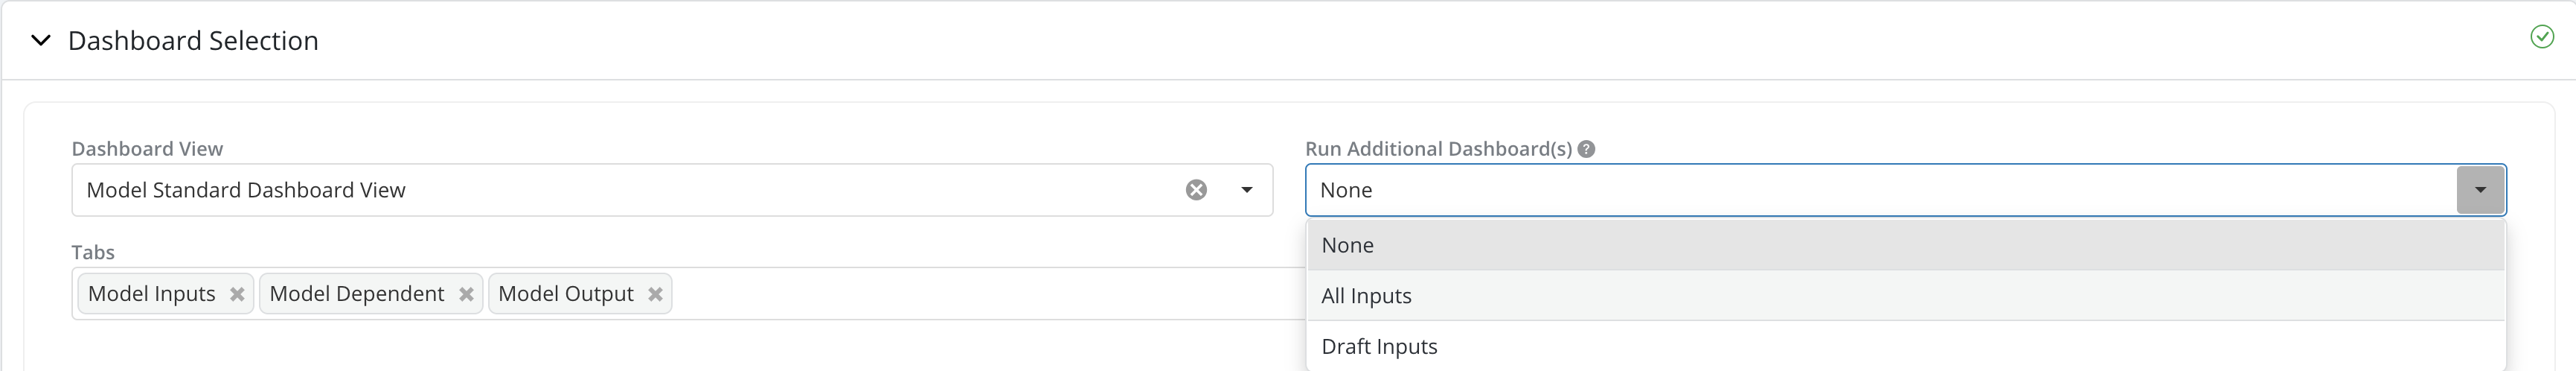Click the Model Dependent tag label

357,294
